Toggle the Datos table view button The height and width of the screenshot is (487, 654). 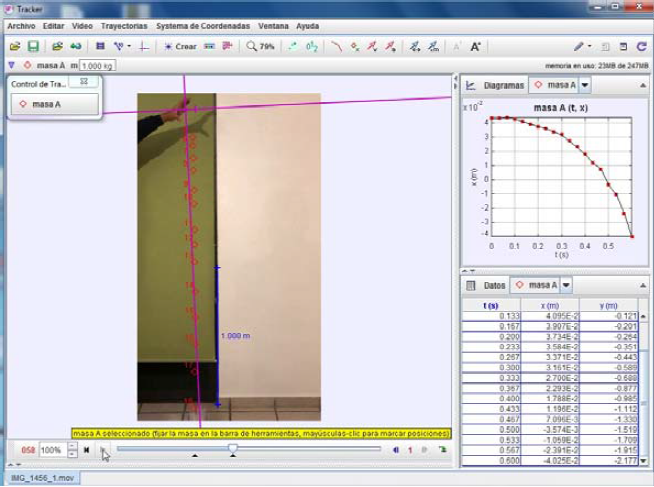[x=487, y=285]
